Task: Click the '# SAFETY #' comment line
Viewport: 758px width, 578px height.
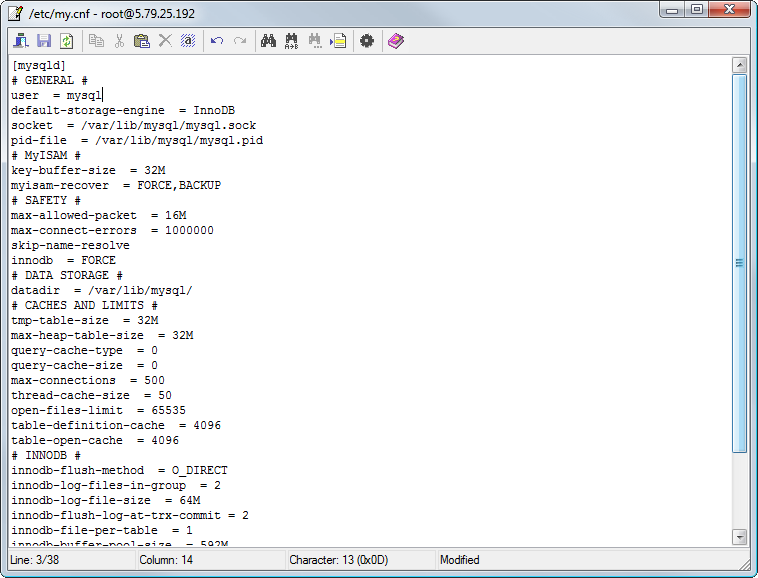Action: 46,200
